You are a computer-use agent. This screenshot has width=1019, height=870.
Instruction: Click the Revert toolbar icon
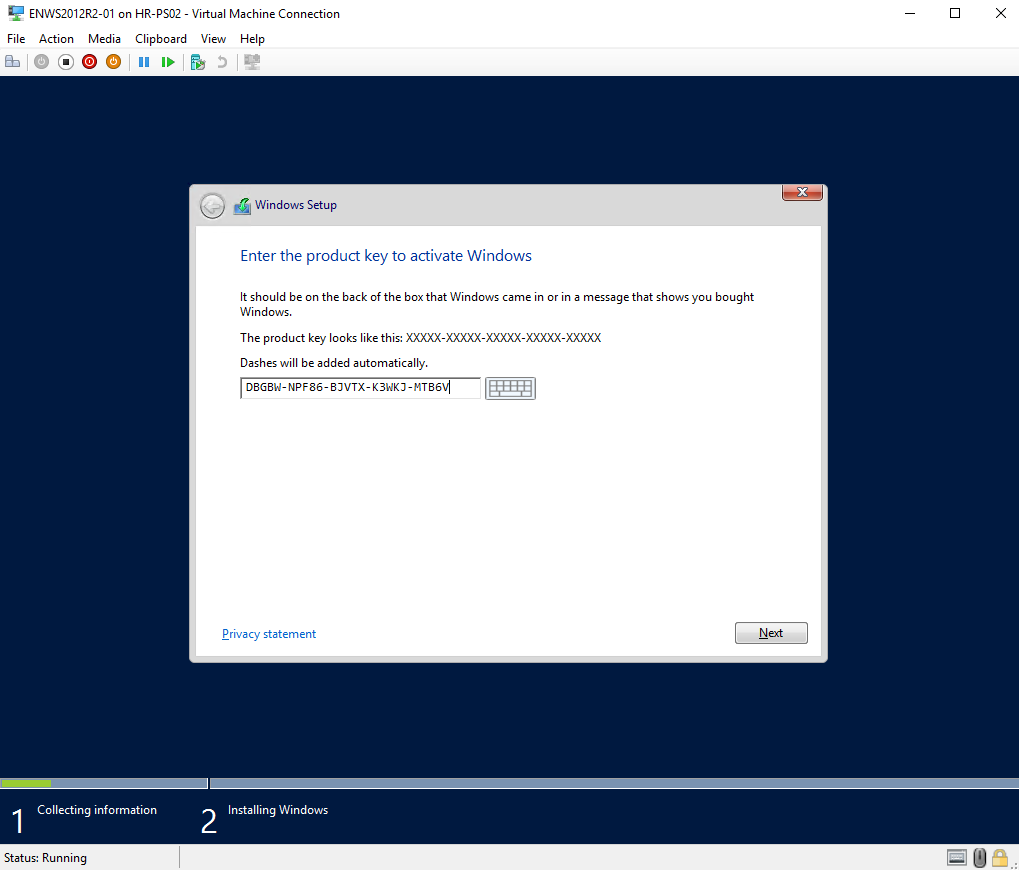(222, 62)
